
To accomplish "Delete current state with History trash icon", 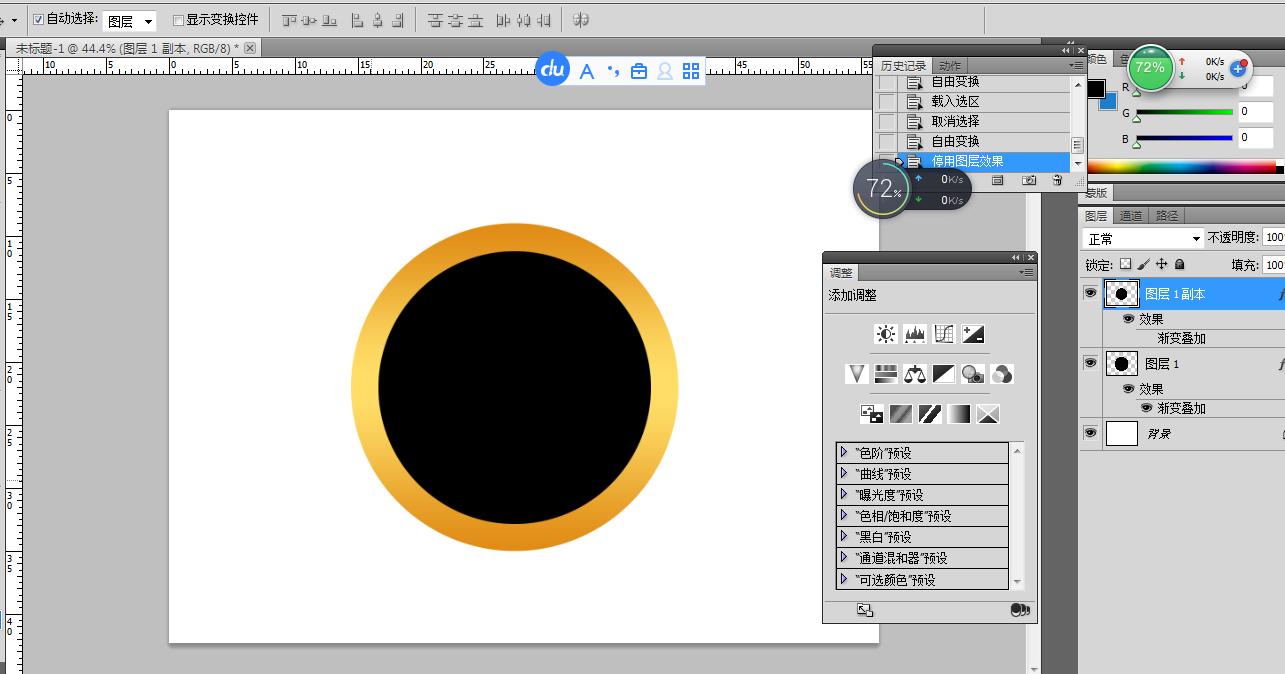I will 1057,180.
